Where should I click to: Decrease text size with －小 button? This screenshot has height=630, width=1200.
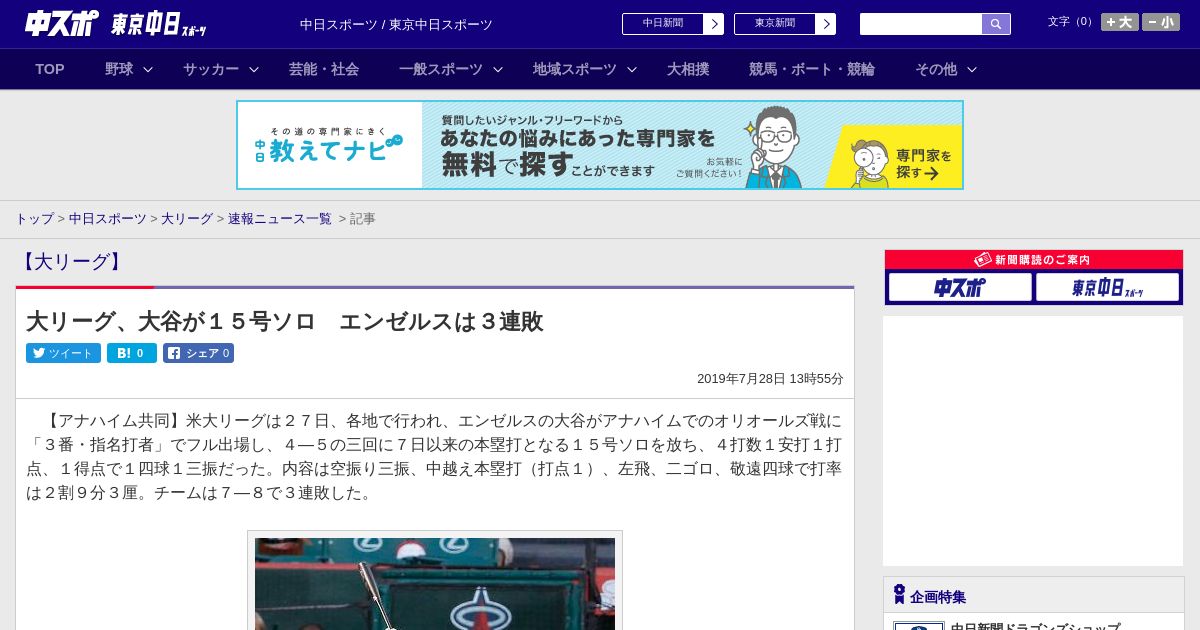[x=1161, y=22]
